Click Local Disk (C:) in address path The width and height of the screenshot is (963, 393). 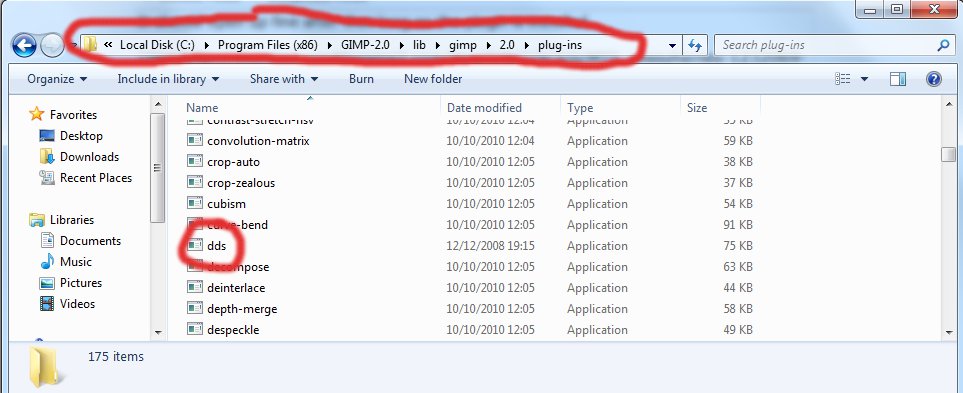point(156,45)
